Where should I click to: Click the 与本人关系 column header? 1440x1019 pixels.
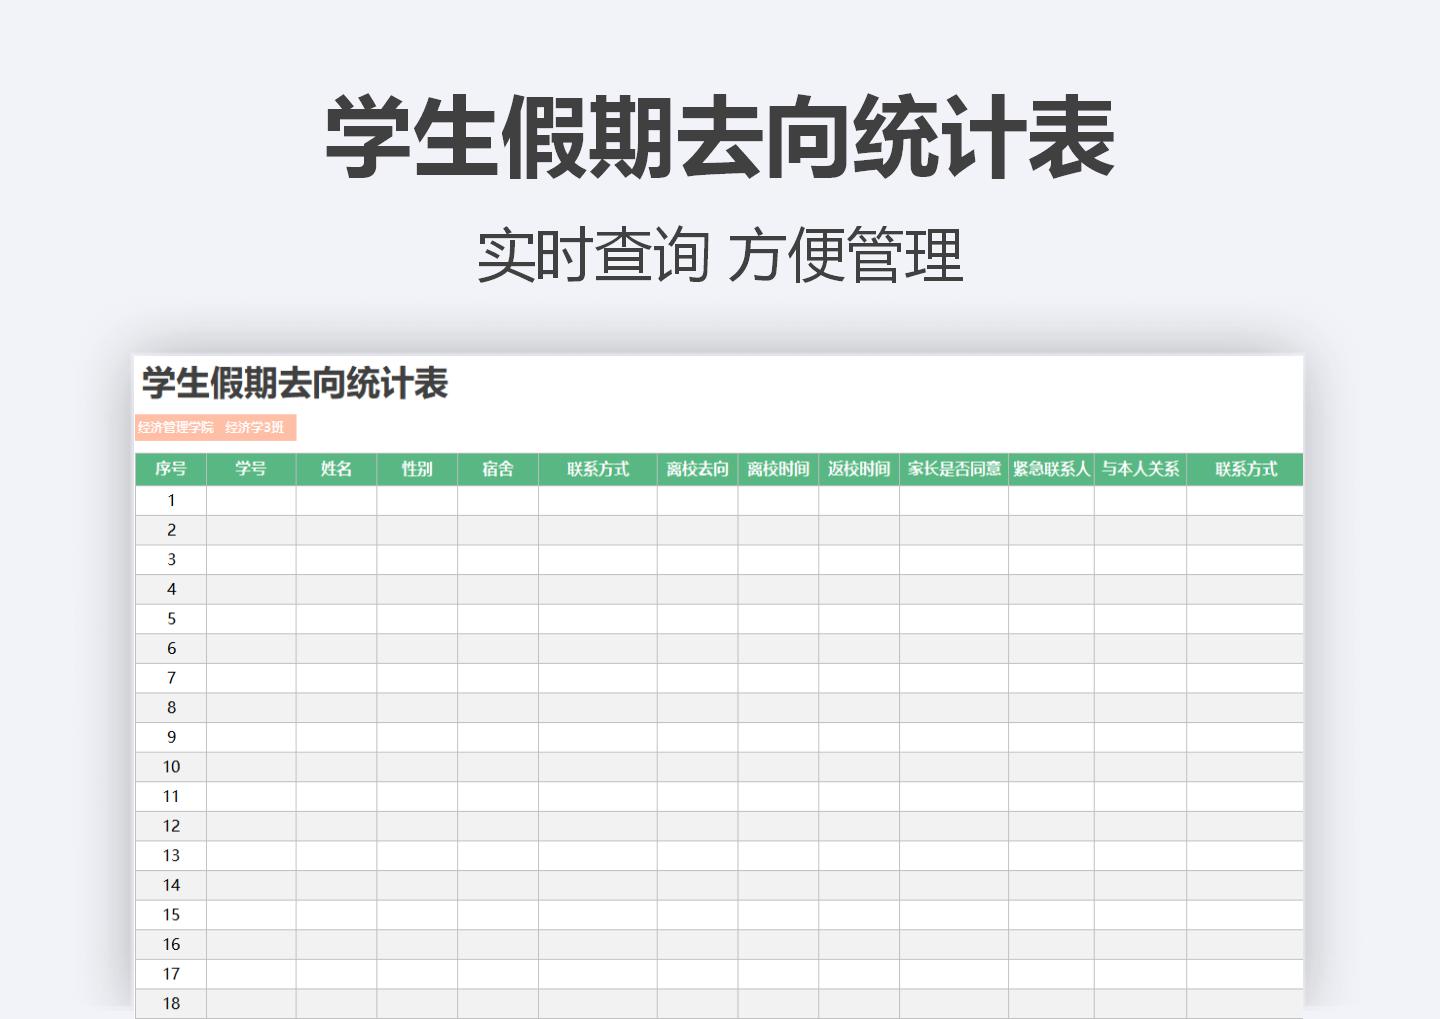tap(1140, 466)
